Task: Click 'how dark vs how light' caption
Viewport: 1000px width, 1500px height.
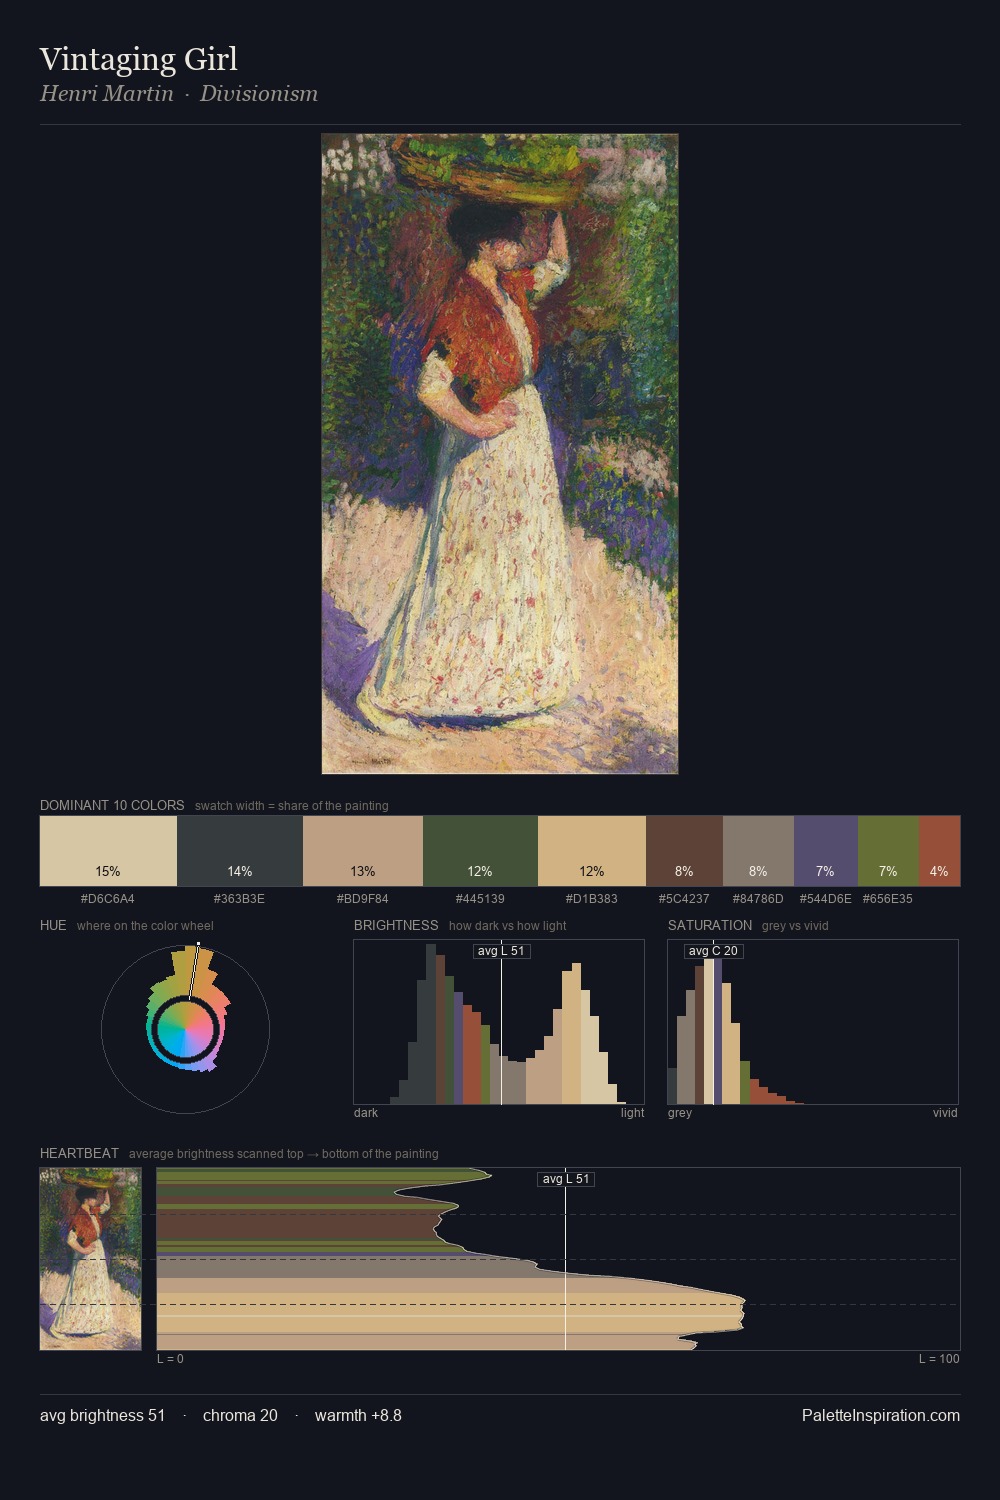Action: coord(508,926)
